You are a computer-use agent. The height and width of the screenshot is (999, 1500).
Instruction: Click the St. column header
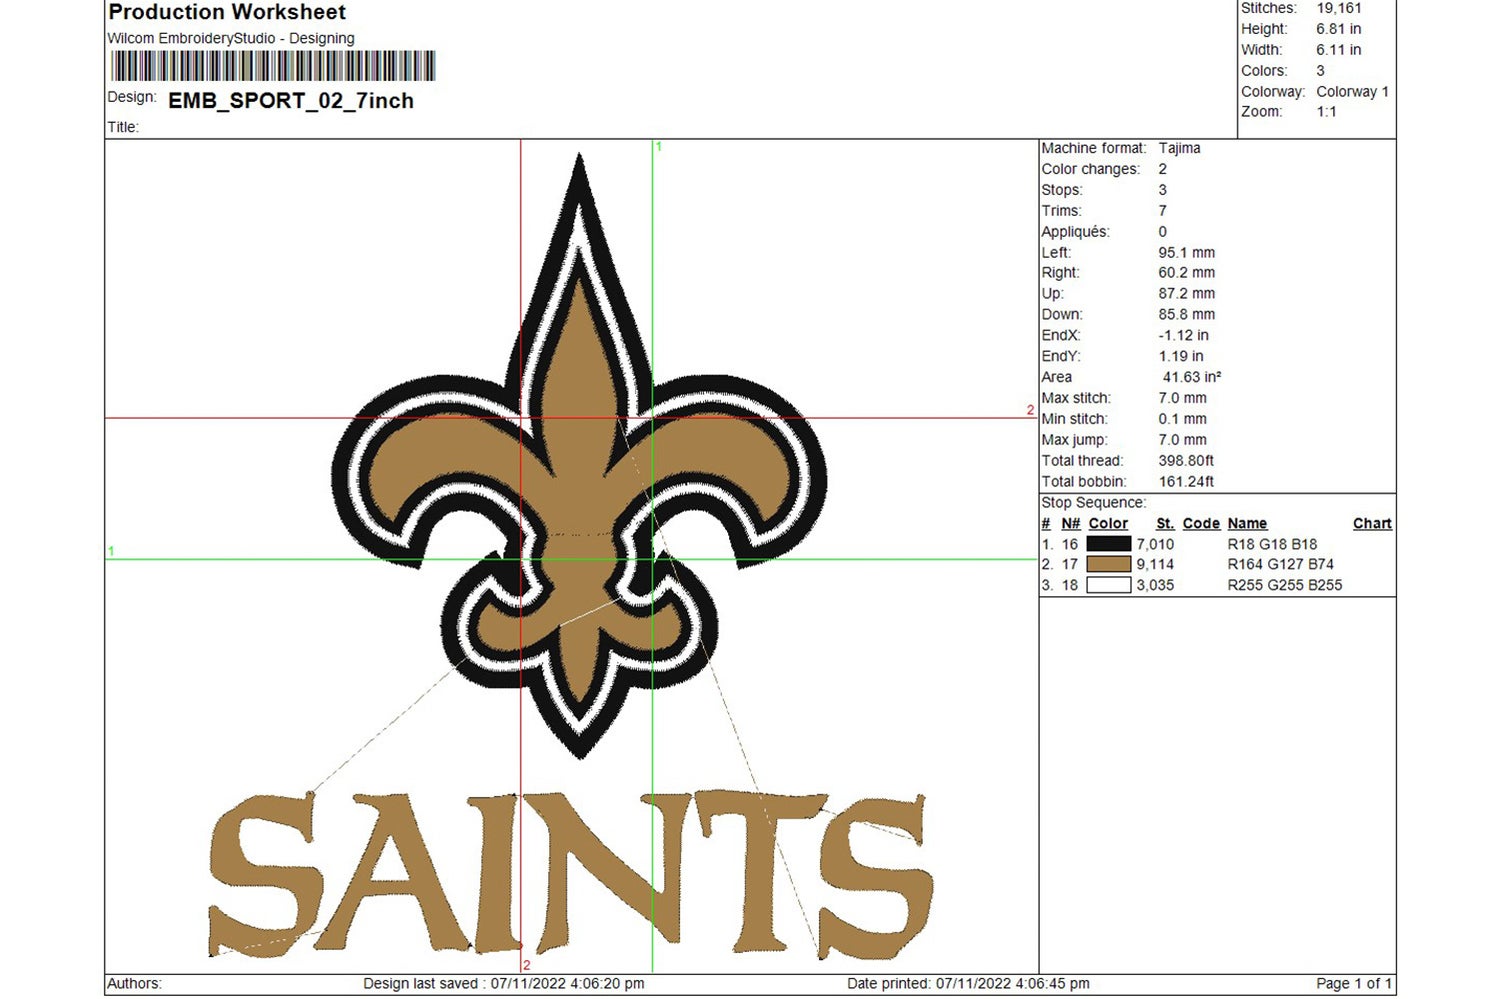pyautogui.click(x=1164, y=523)
